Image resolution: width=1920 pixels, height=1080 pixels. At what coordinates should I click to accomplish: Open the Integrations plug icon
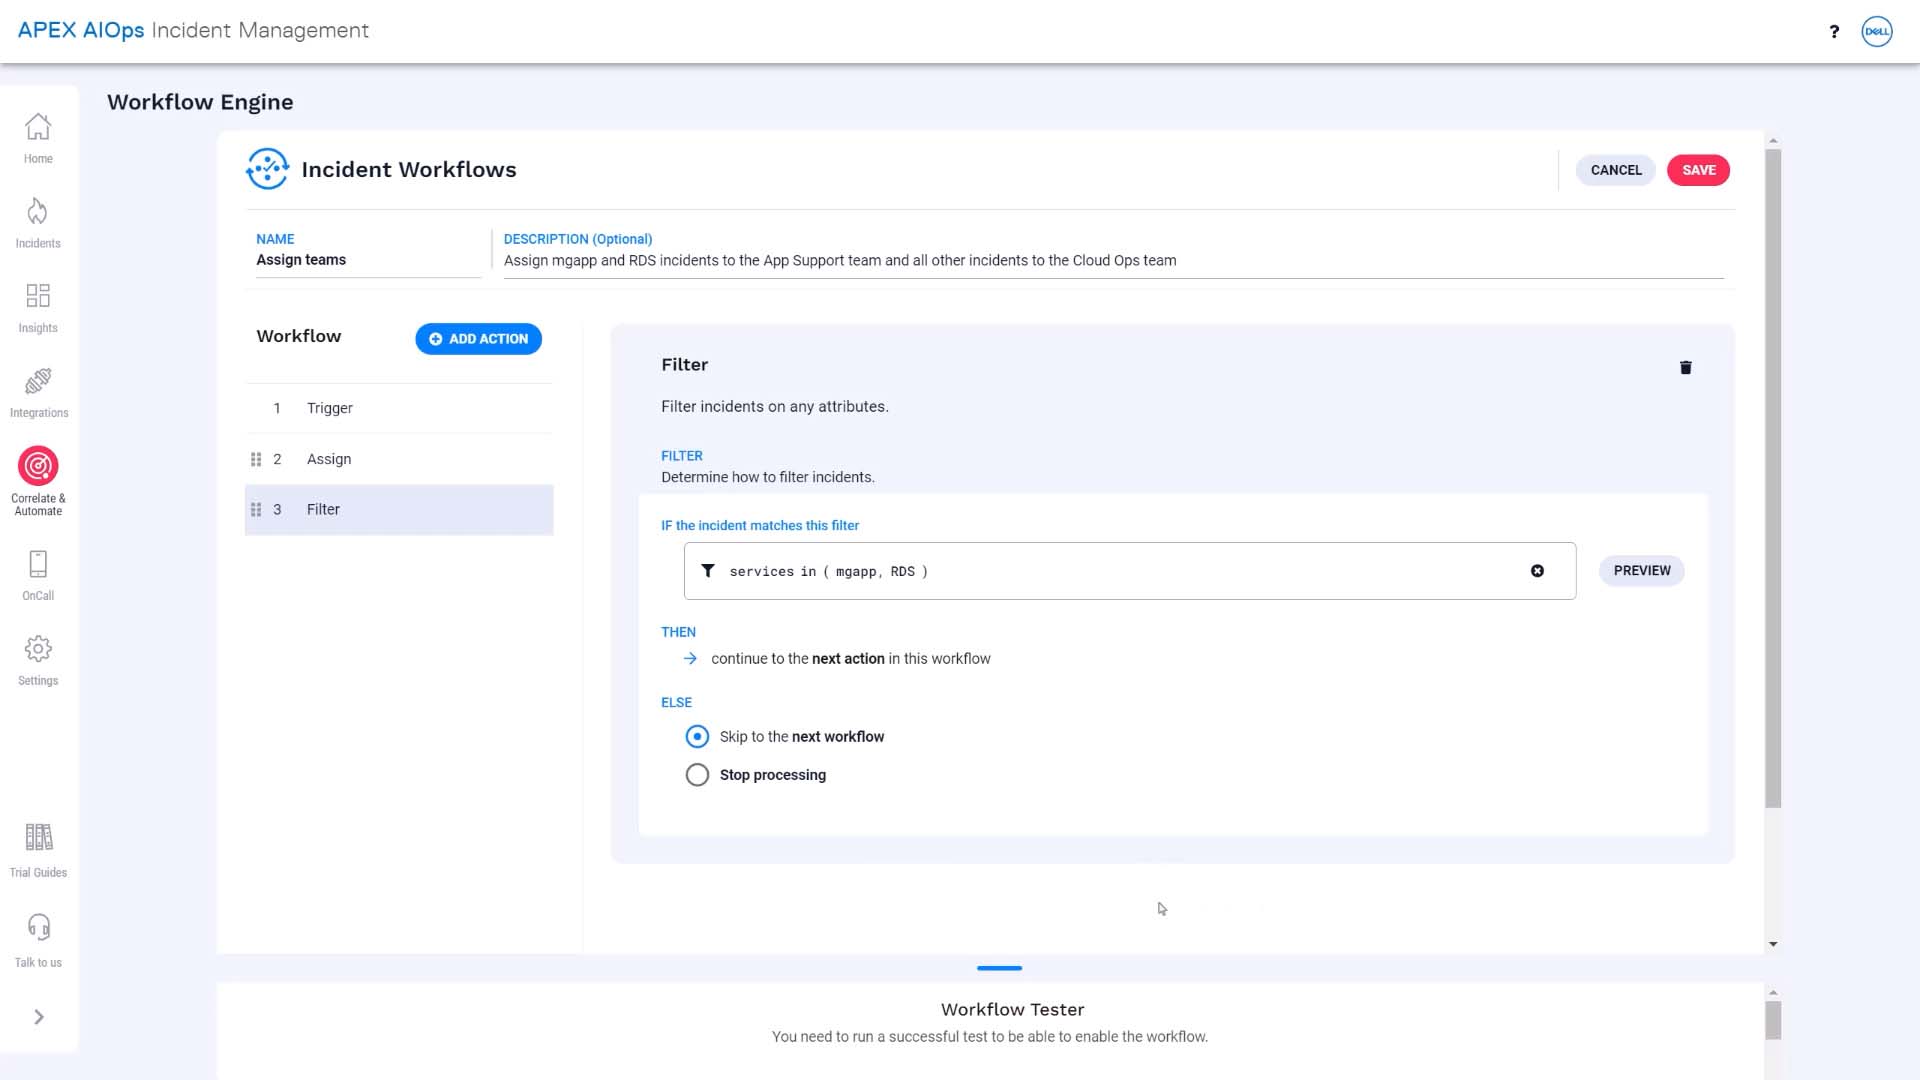pos(38,381)
